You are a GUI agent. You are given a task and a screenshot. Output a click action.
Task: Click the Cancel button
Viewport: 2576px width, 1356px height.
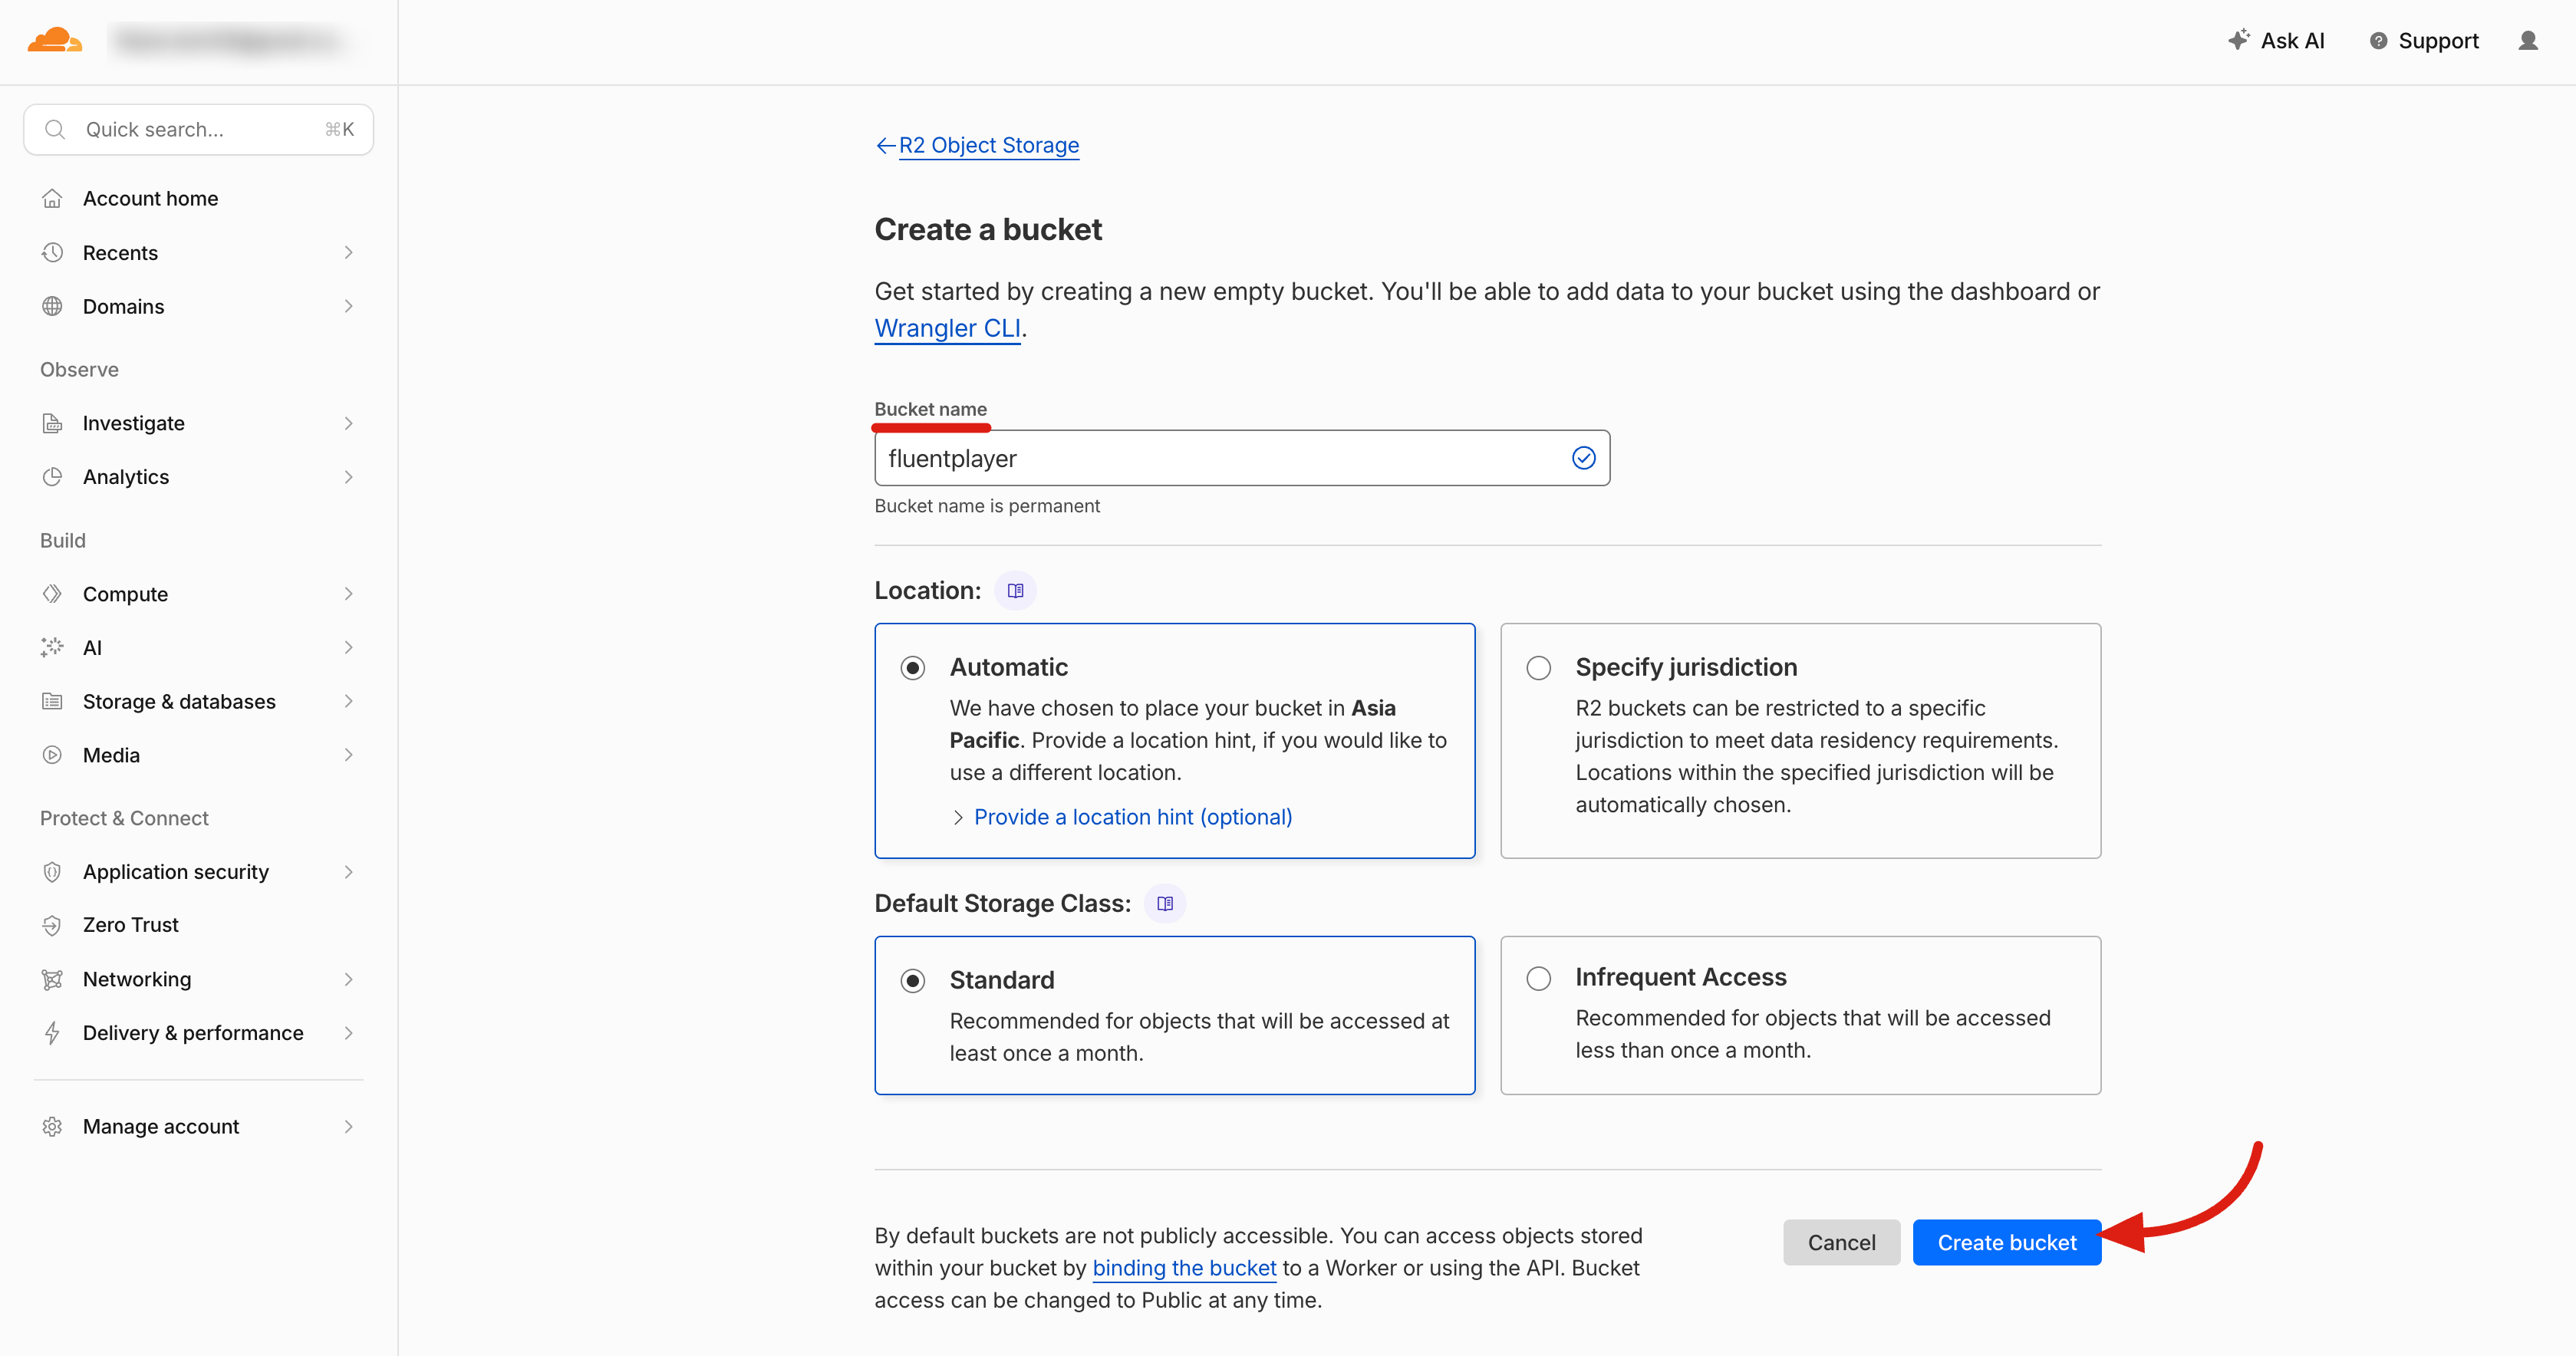(x=1841, y=1242)
